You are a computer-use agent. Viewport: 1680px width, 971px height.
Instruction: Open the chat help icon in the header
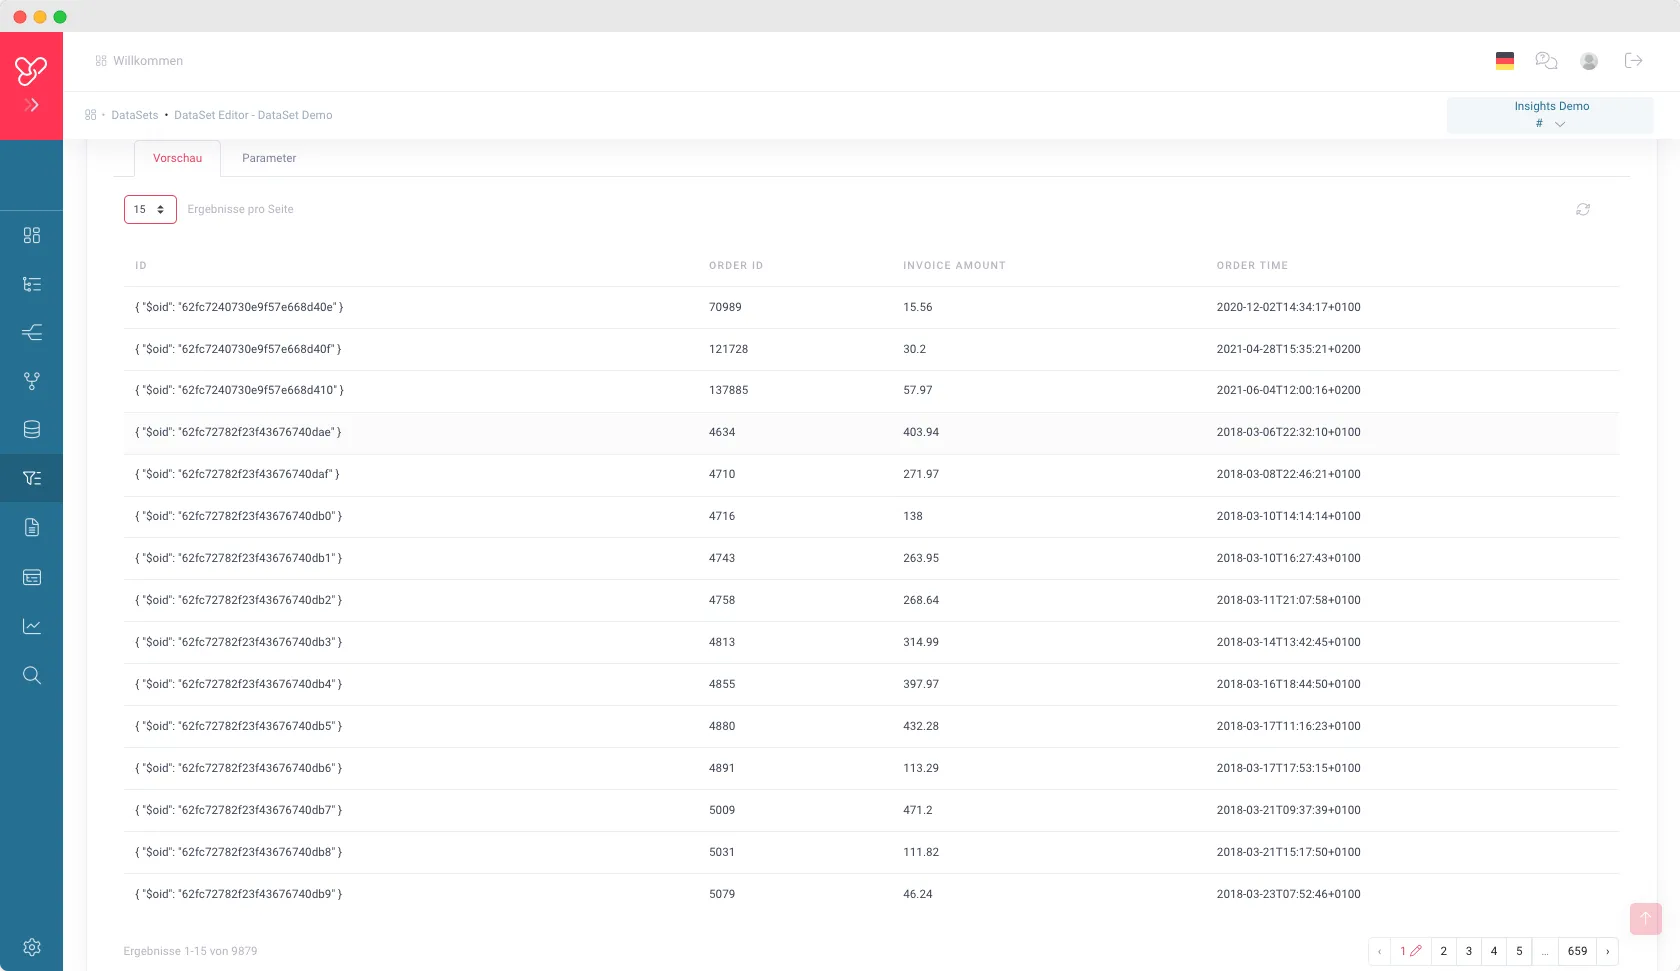1546,61
